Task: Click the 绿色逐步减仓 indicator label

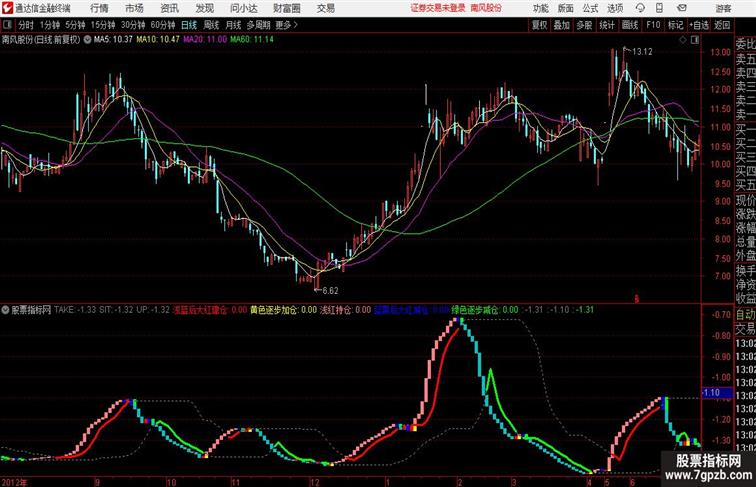Action: pos(485,310)
